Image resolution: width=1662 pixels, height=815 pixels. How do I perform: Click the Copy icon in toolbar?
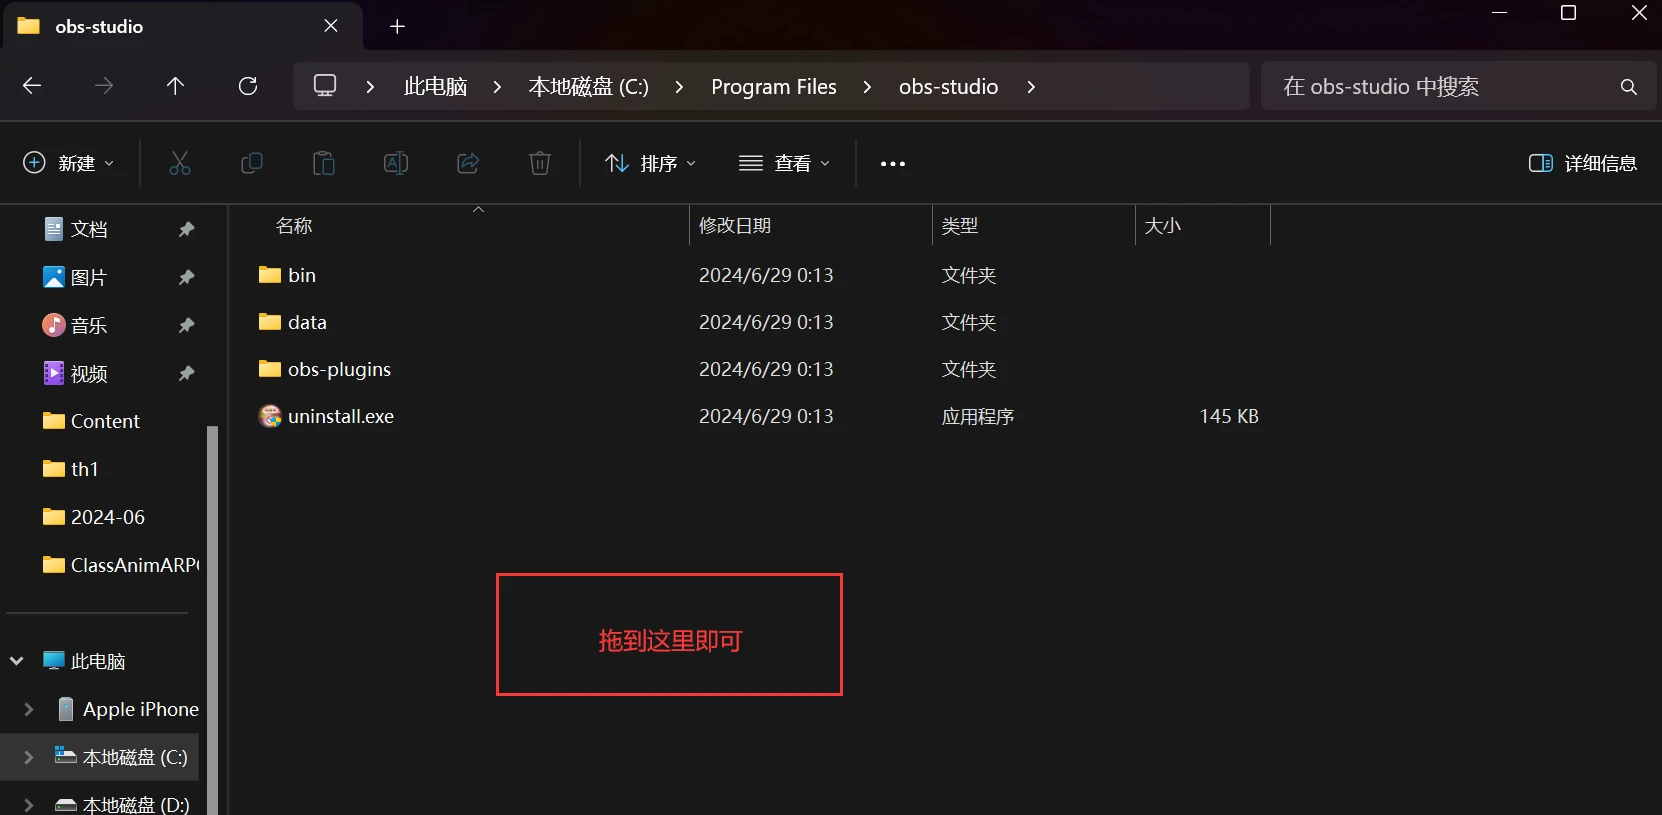pos(252,163)
